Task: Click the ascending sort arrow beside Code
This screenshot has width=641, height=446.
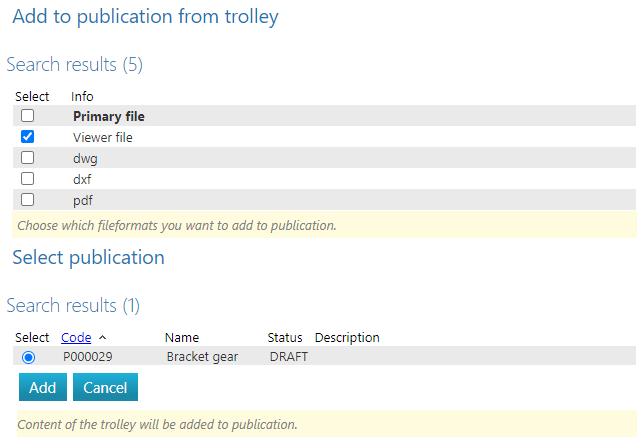Action: coord(103,338)
